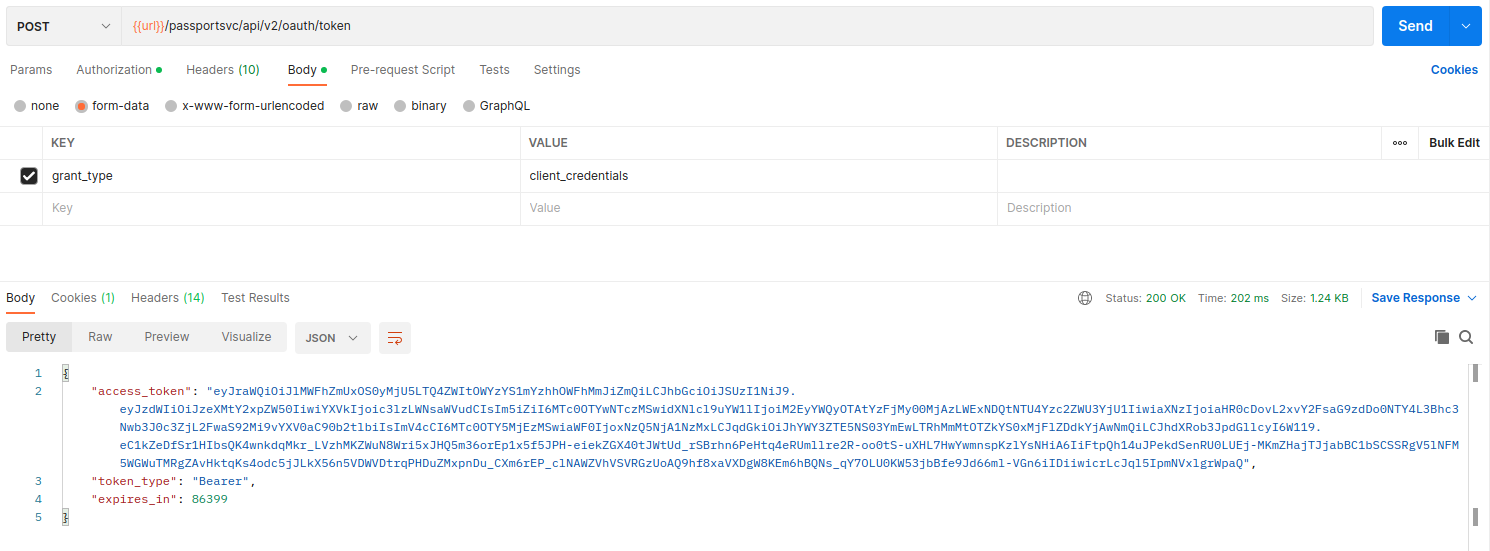The width and height of the screenshot is (1490, 551).
Task: Toggle the wrap lines icon
Action: [x=395, y=338]
